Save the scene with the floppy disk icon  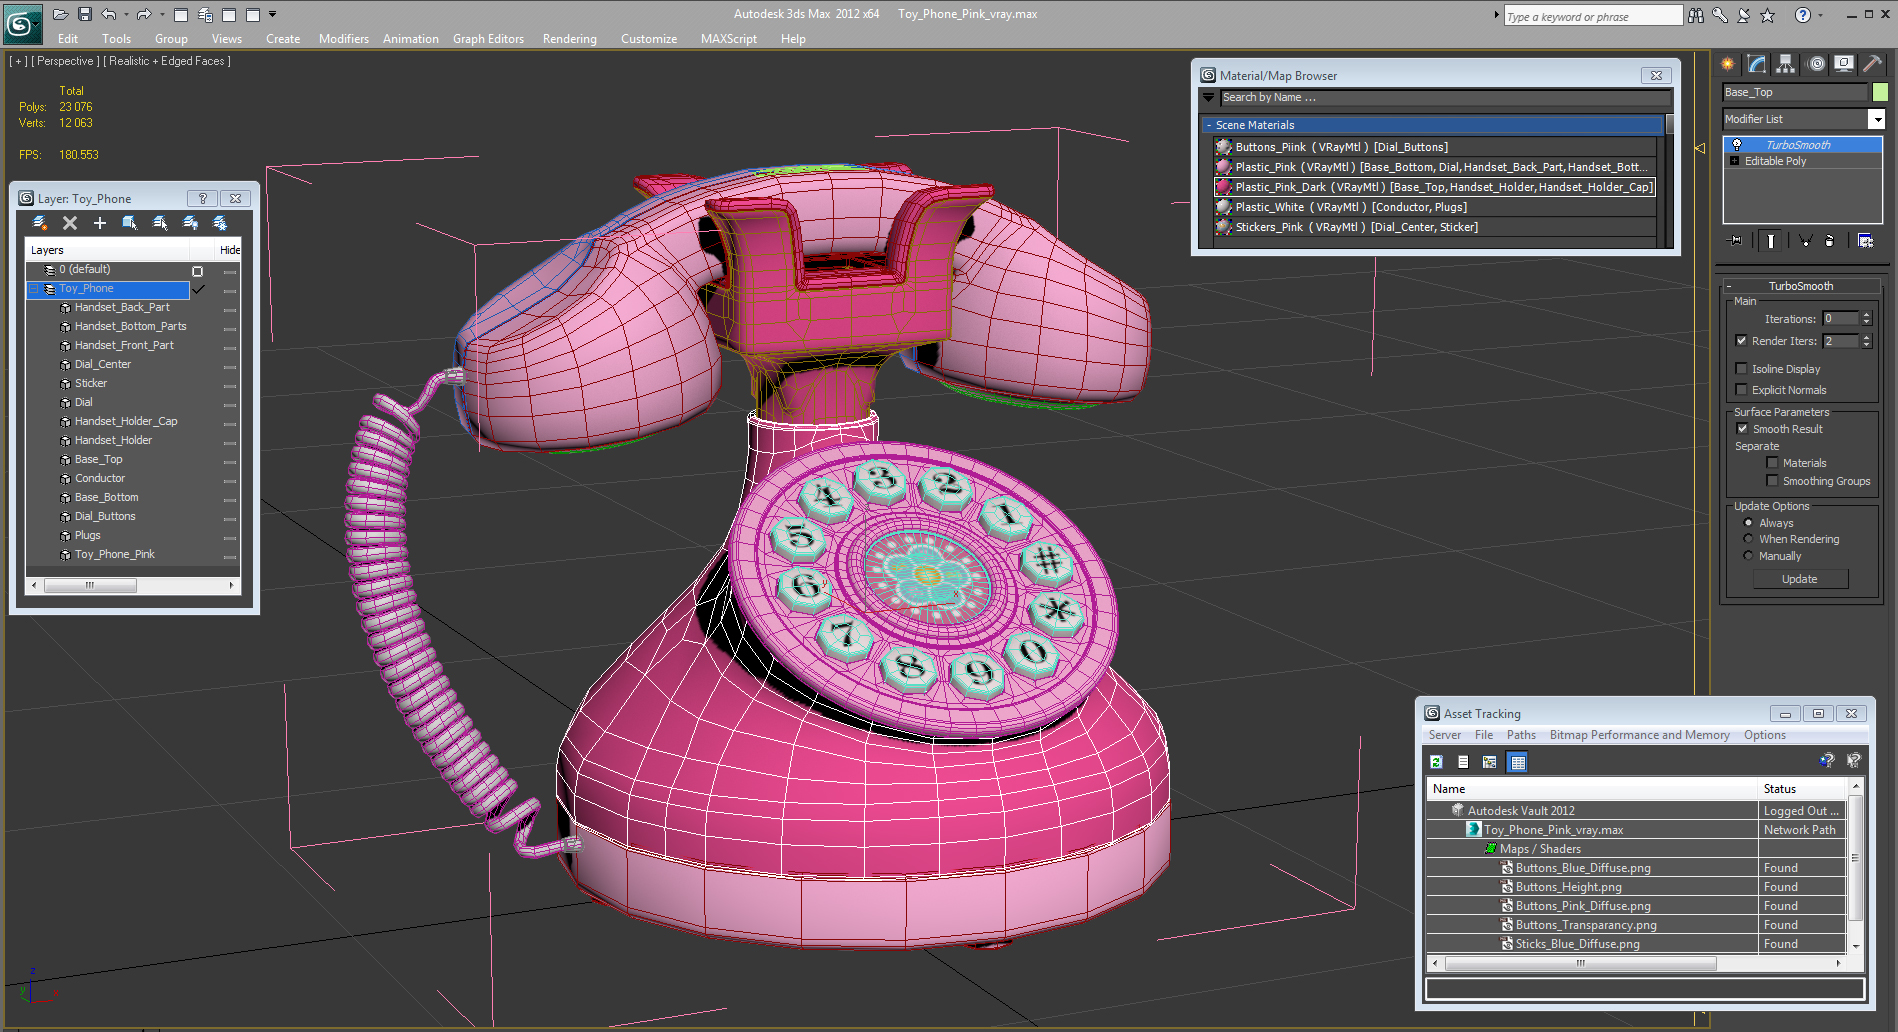85,14
